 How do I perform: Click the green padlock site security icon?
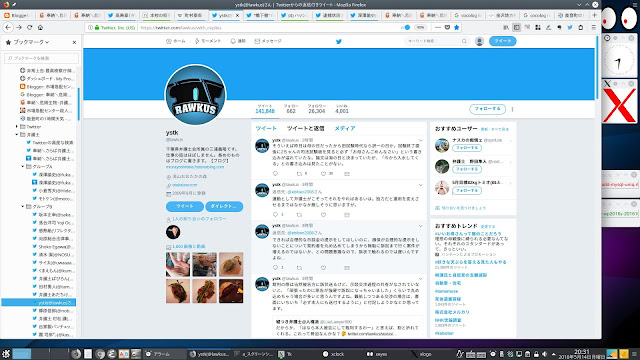pyautogui.click(x=97, y=28)
